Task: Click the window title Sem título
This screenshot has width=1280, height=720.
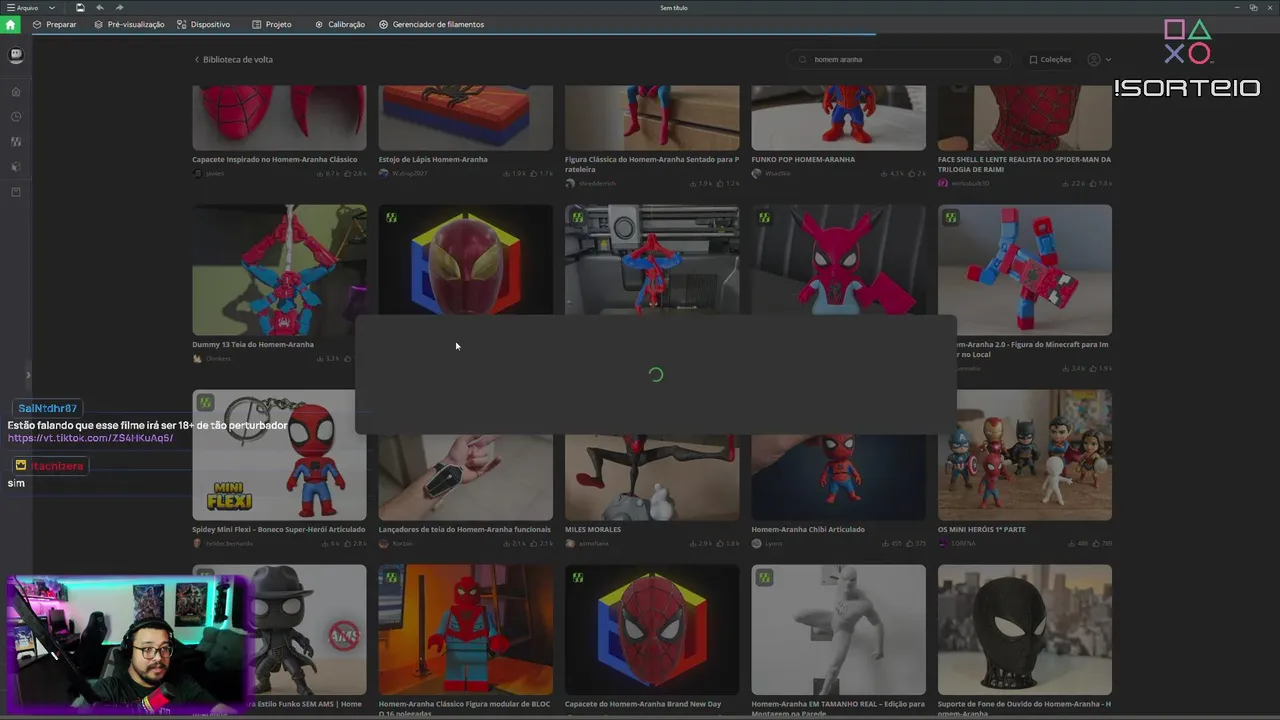Action: (674, 8)
